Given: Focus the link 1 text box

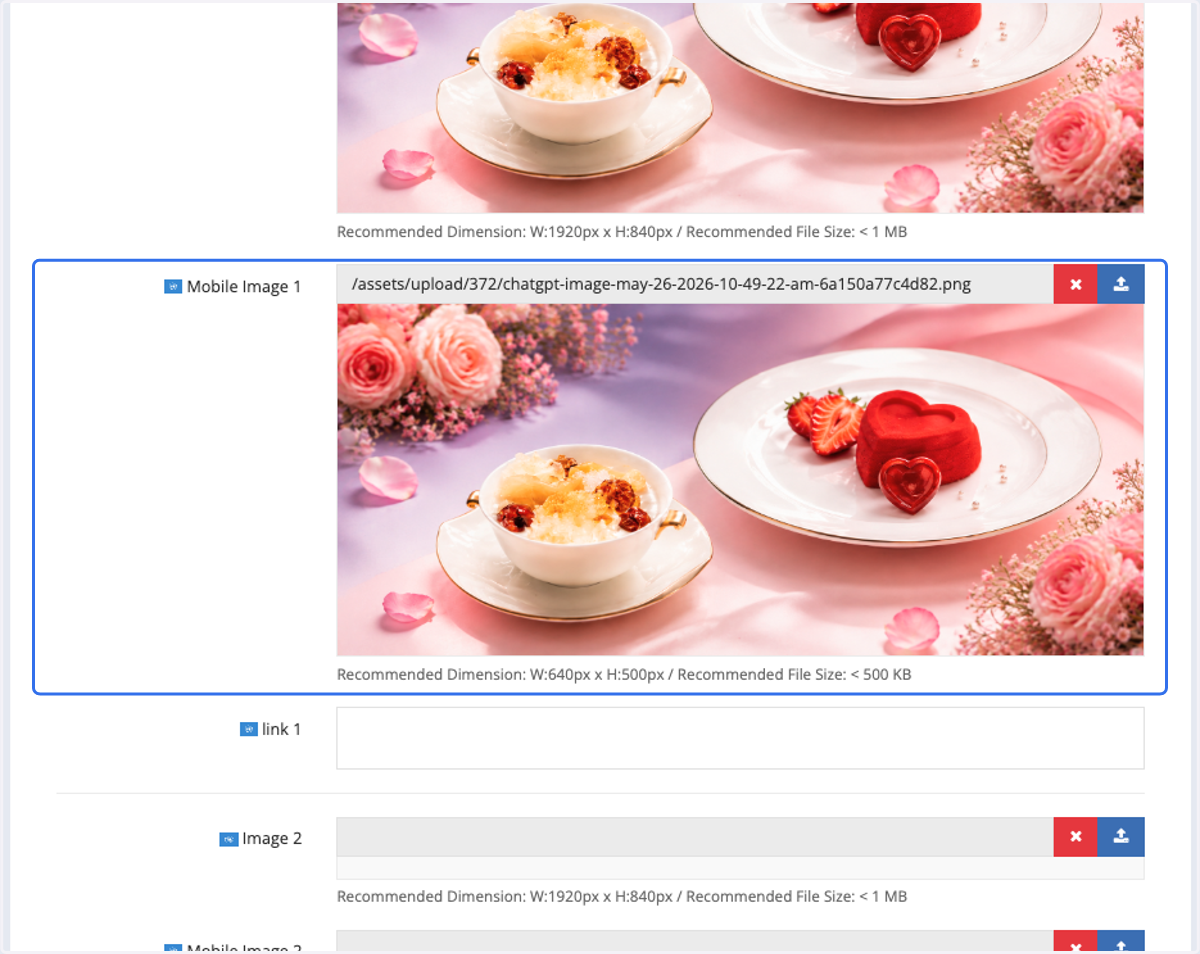Looking at the screenshot, I should tap(740, 738).
